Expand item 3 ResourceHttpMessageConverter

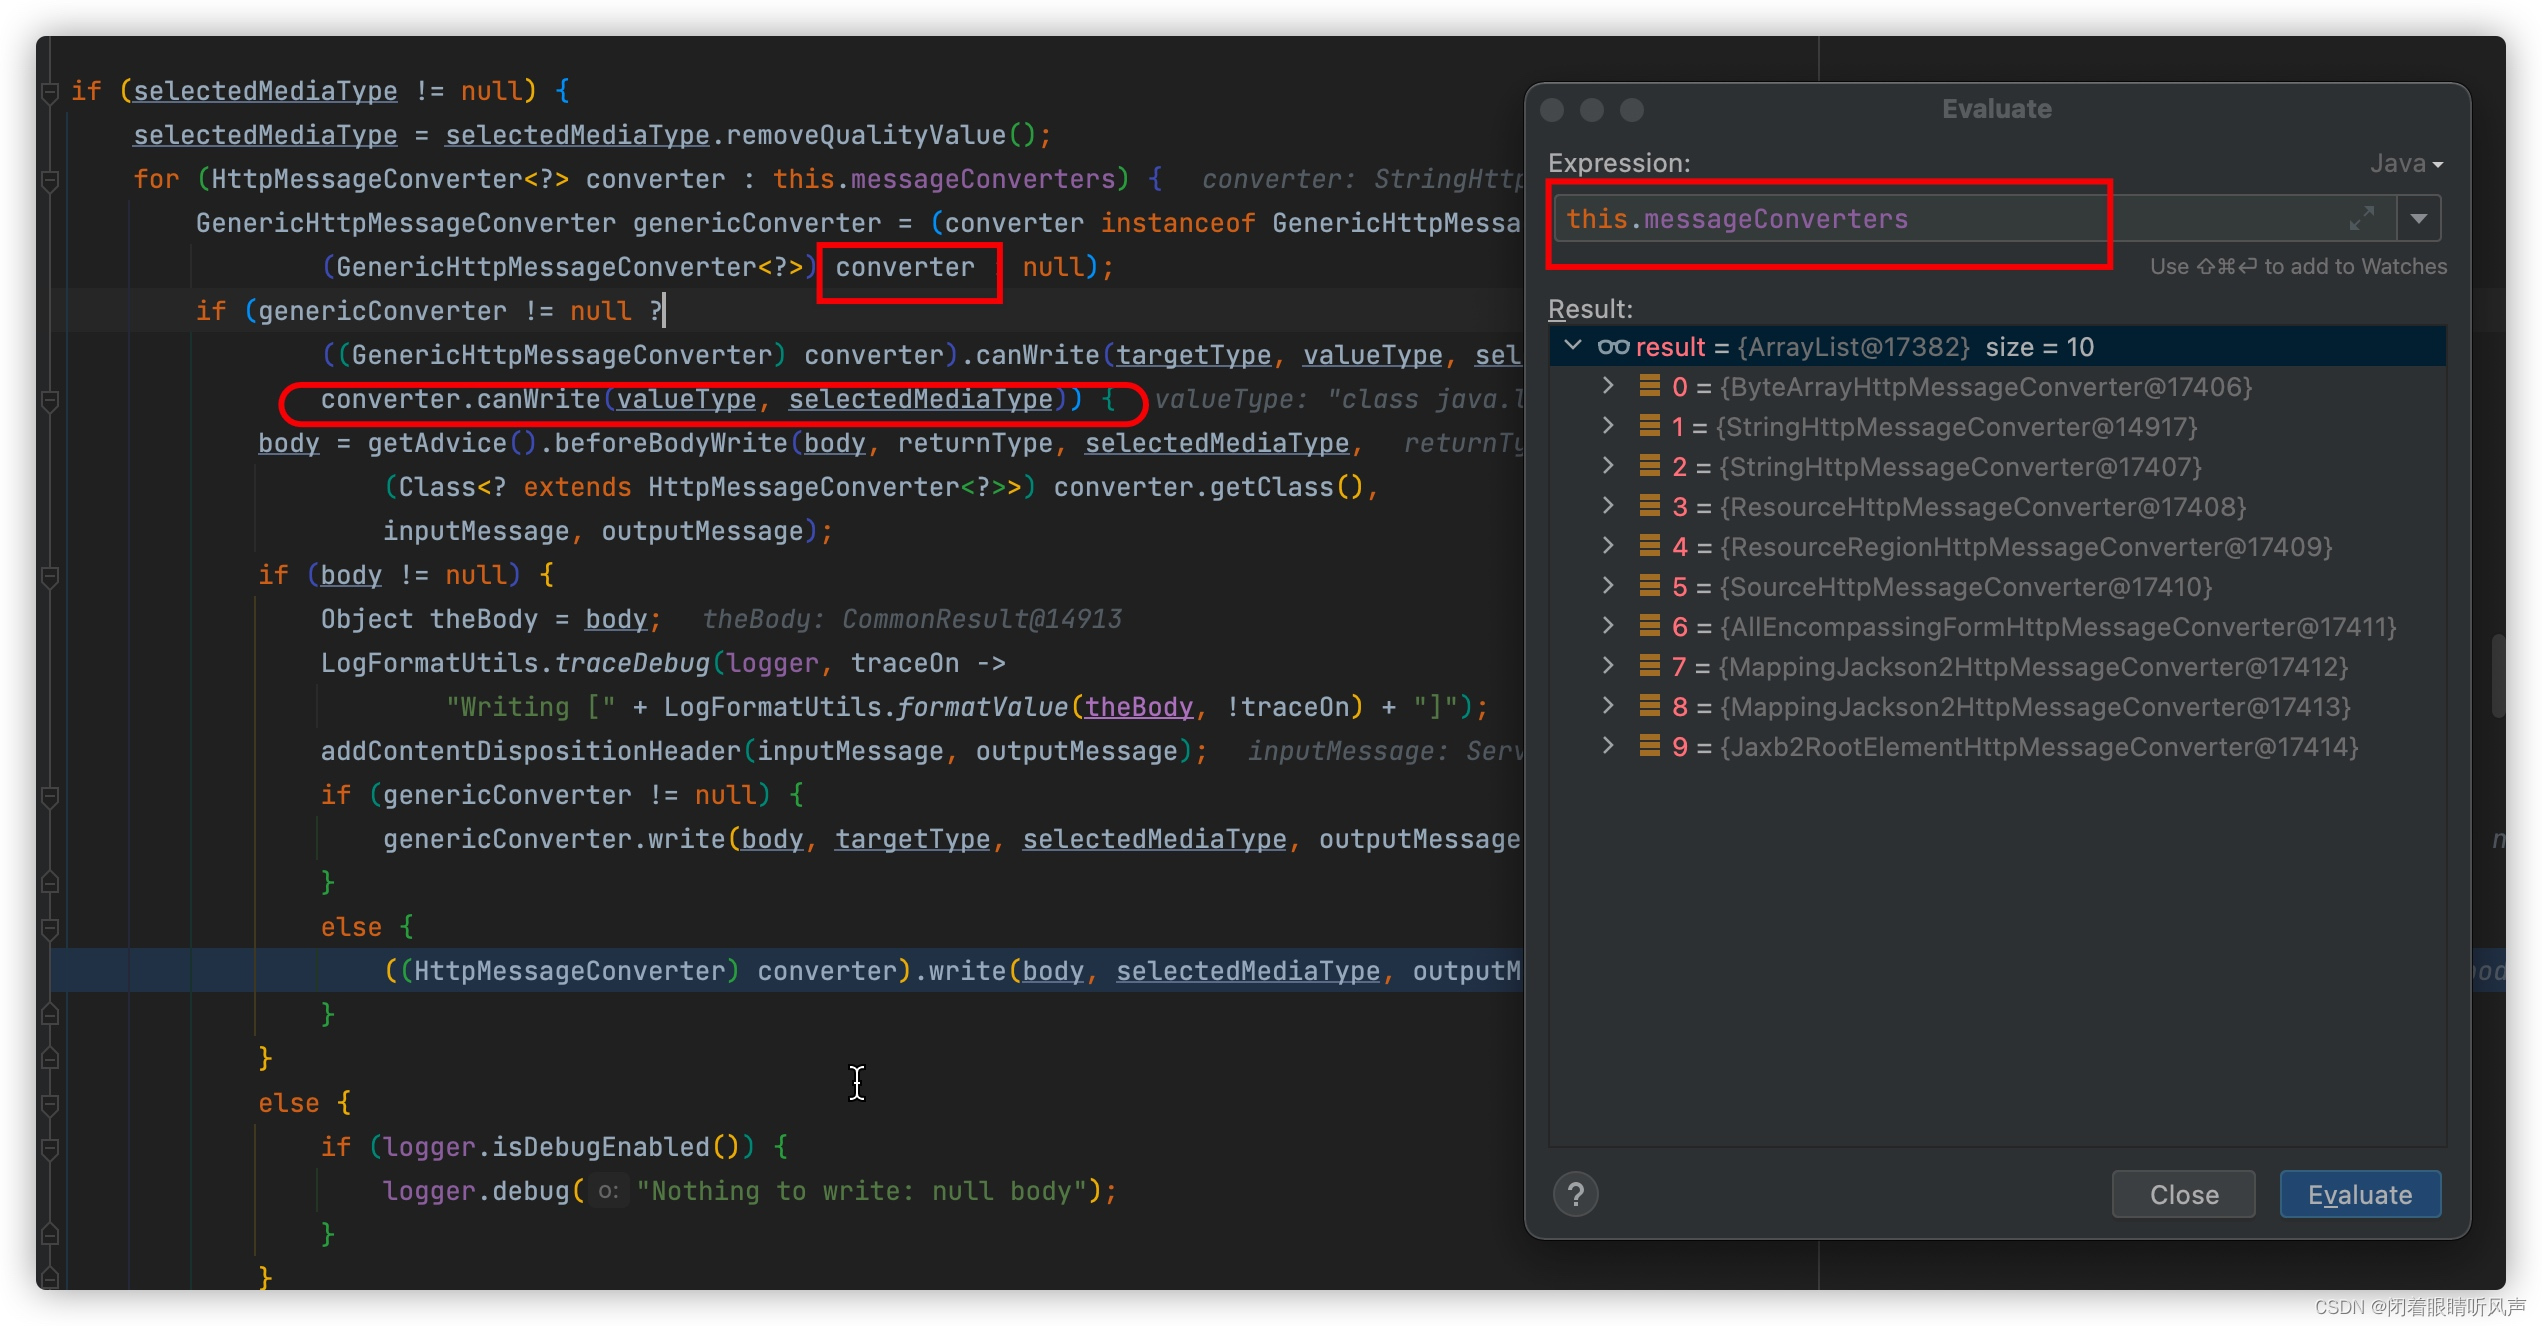click(x=1608, y=505)
